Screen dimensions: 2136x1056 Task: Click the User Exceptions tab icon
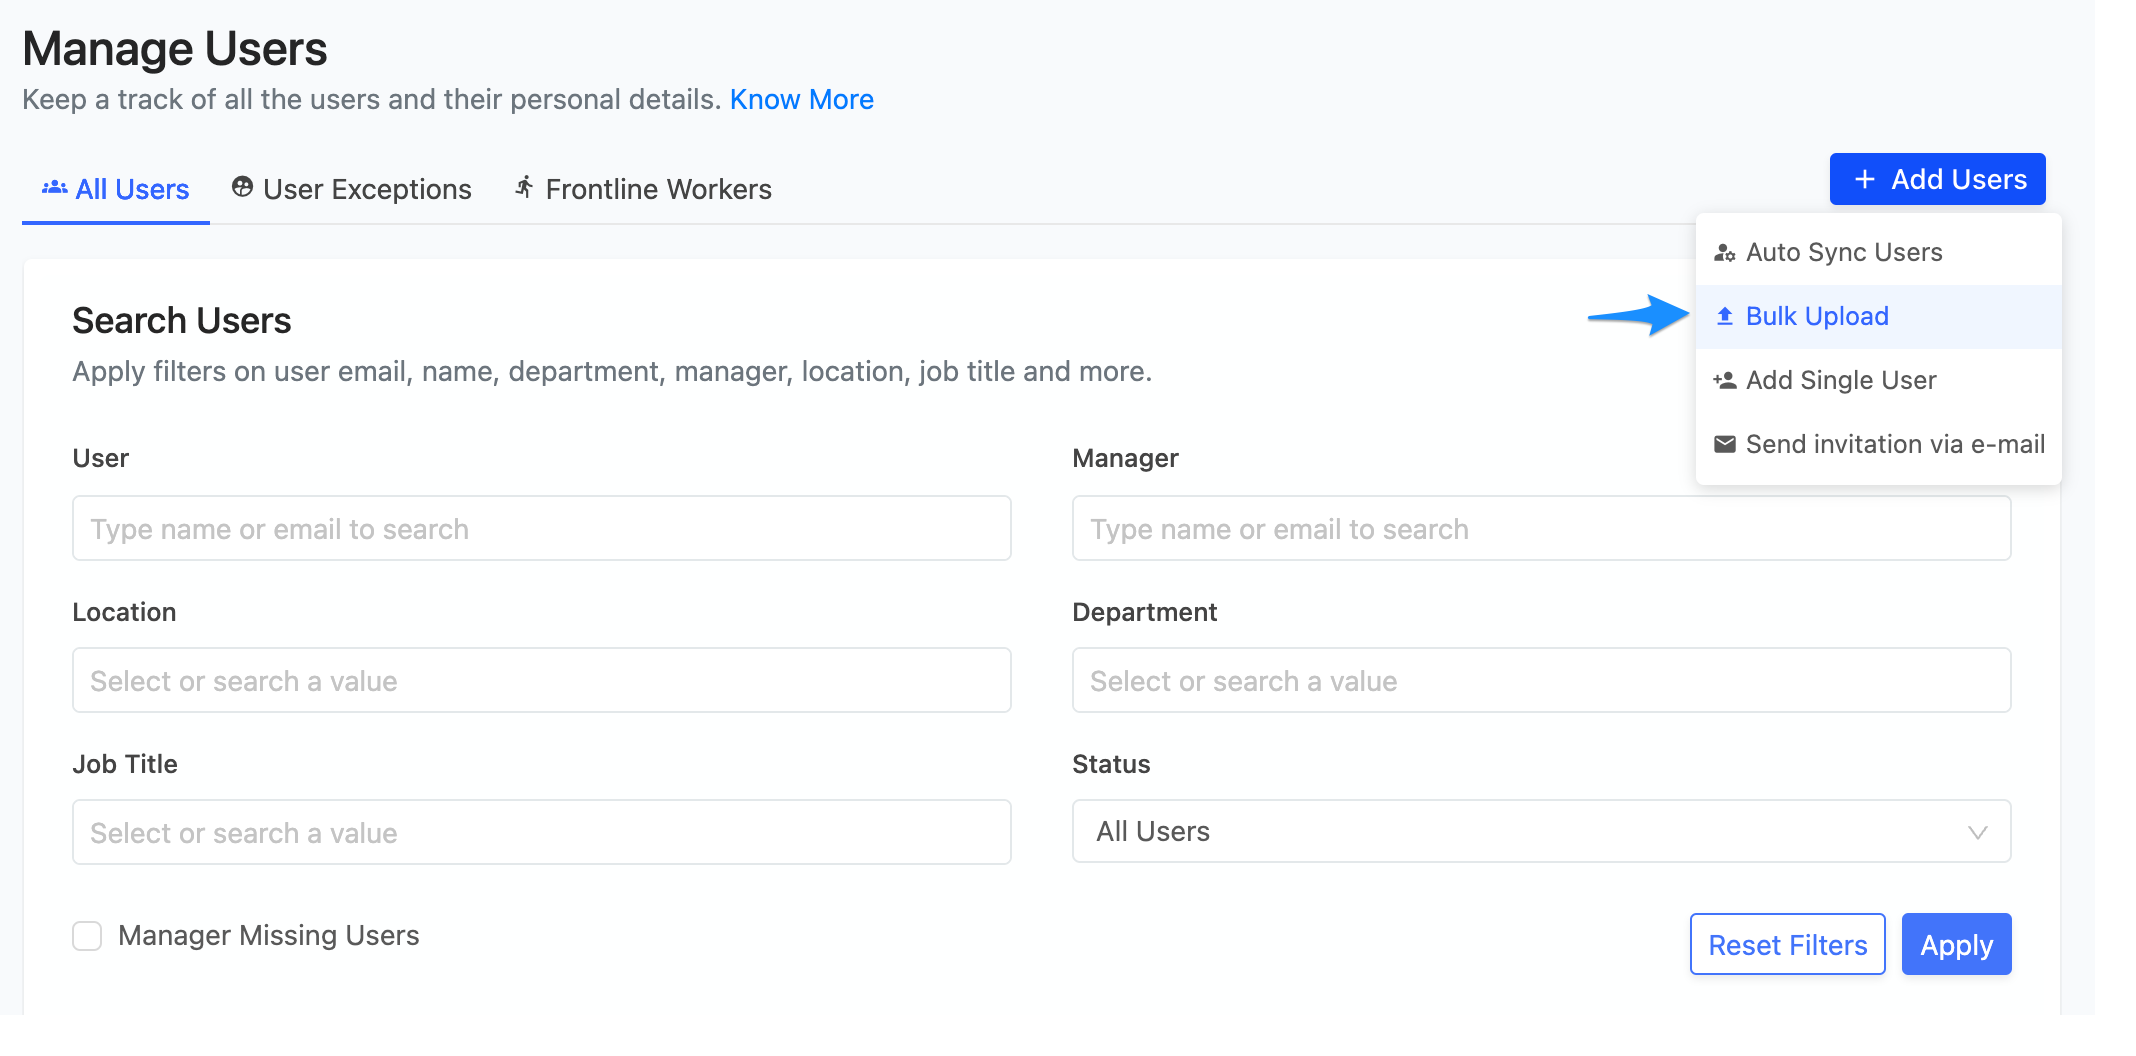(242, 187)
